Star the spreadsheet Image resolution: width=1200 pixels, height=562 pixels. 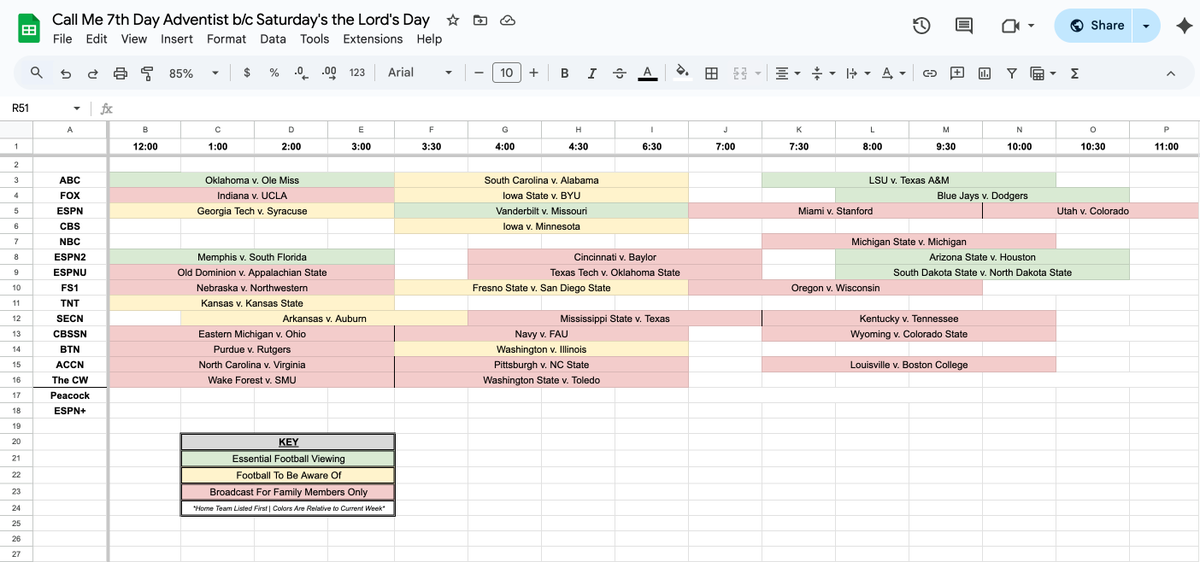453,20
